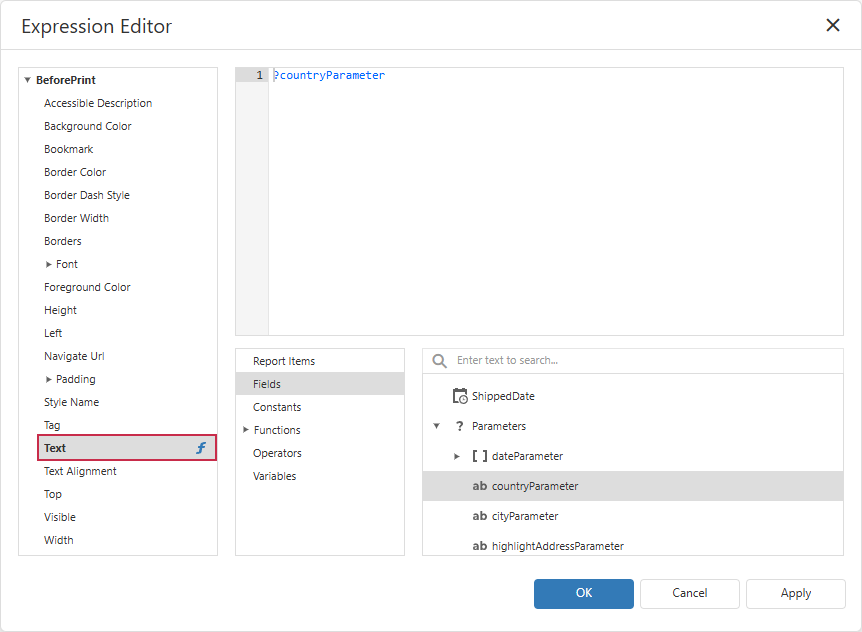Screen dimensions: 862x632
Task: Expand the Functions category
Action: point(246,430)
